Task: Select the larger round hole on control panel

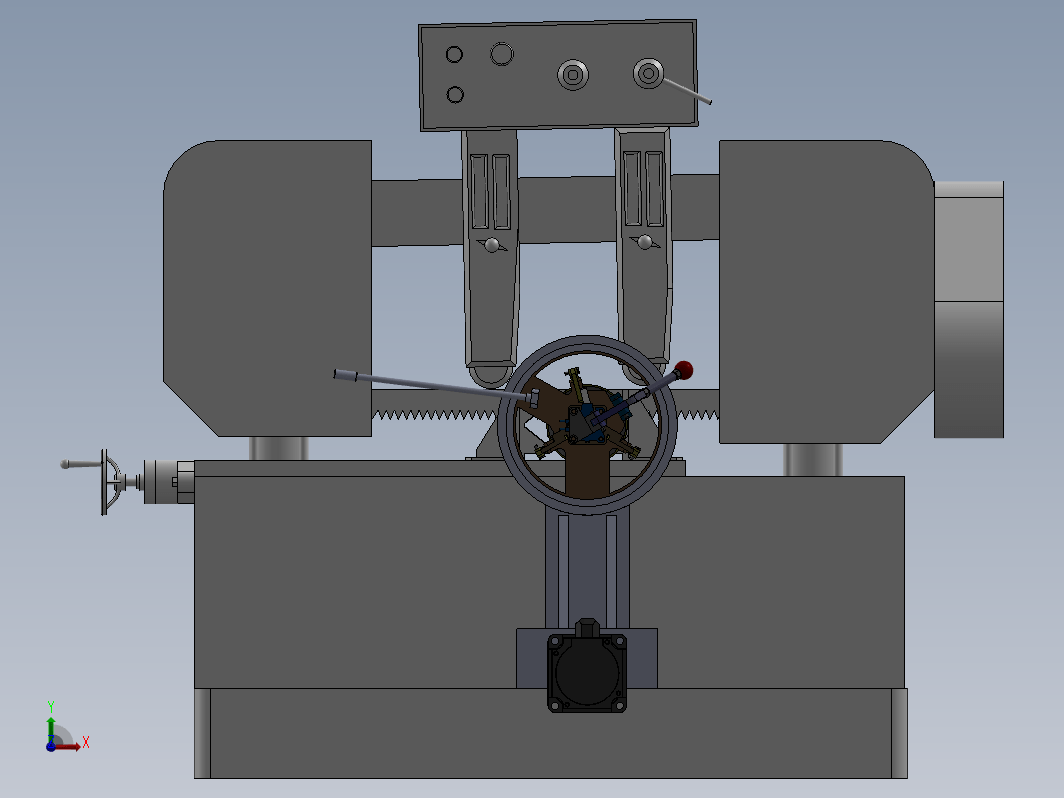Action: (502, 54)
